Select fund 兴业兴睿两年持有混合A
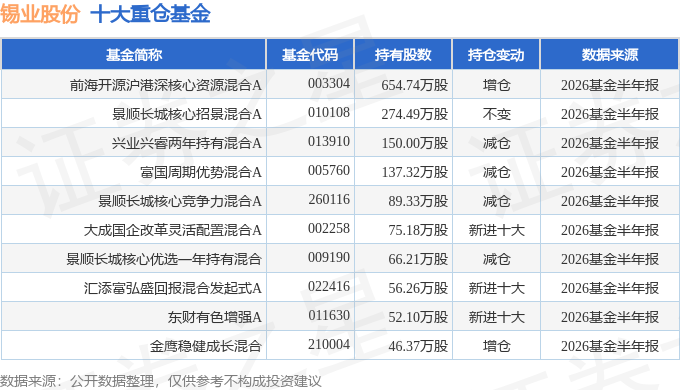Screen dimensions: 680x390 tap(187, 143)
